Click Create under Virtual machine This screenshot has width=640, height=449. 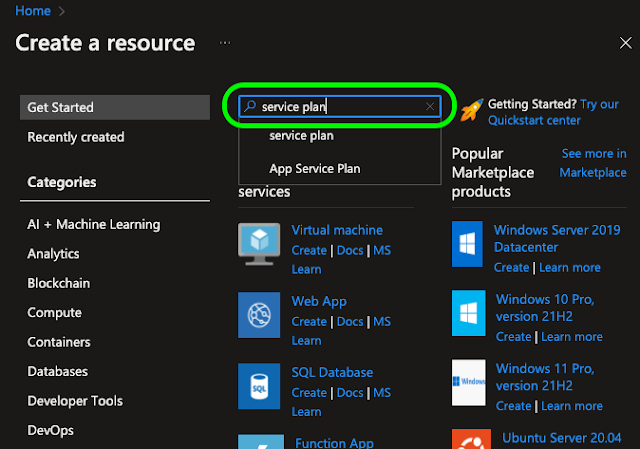coord(309,250)
